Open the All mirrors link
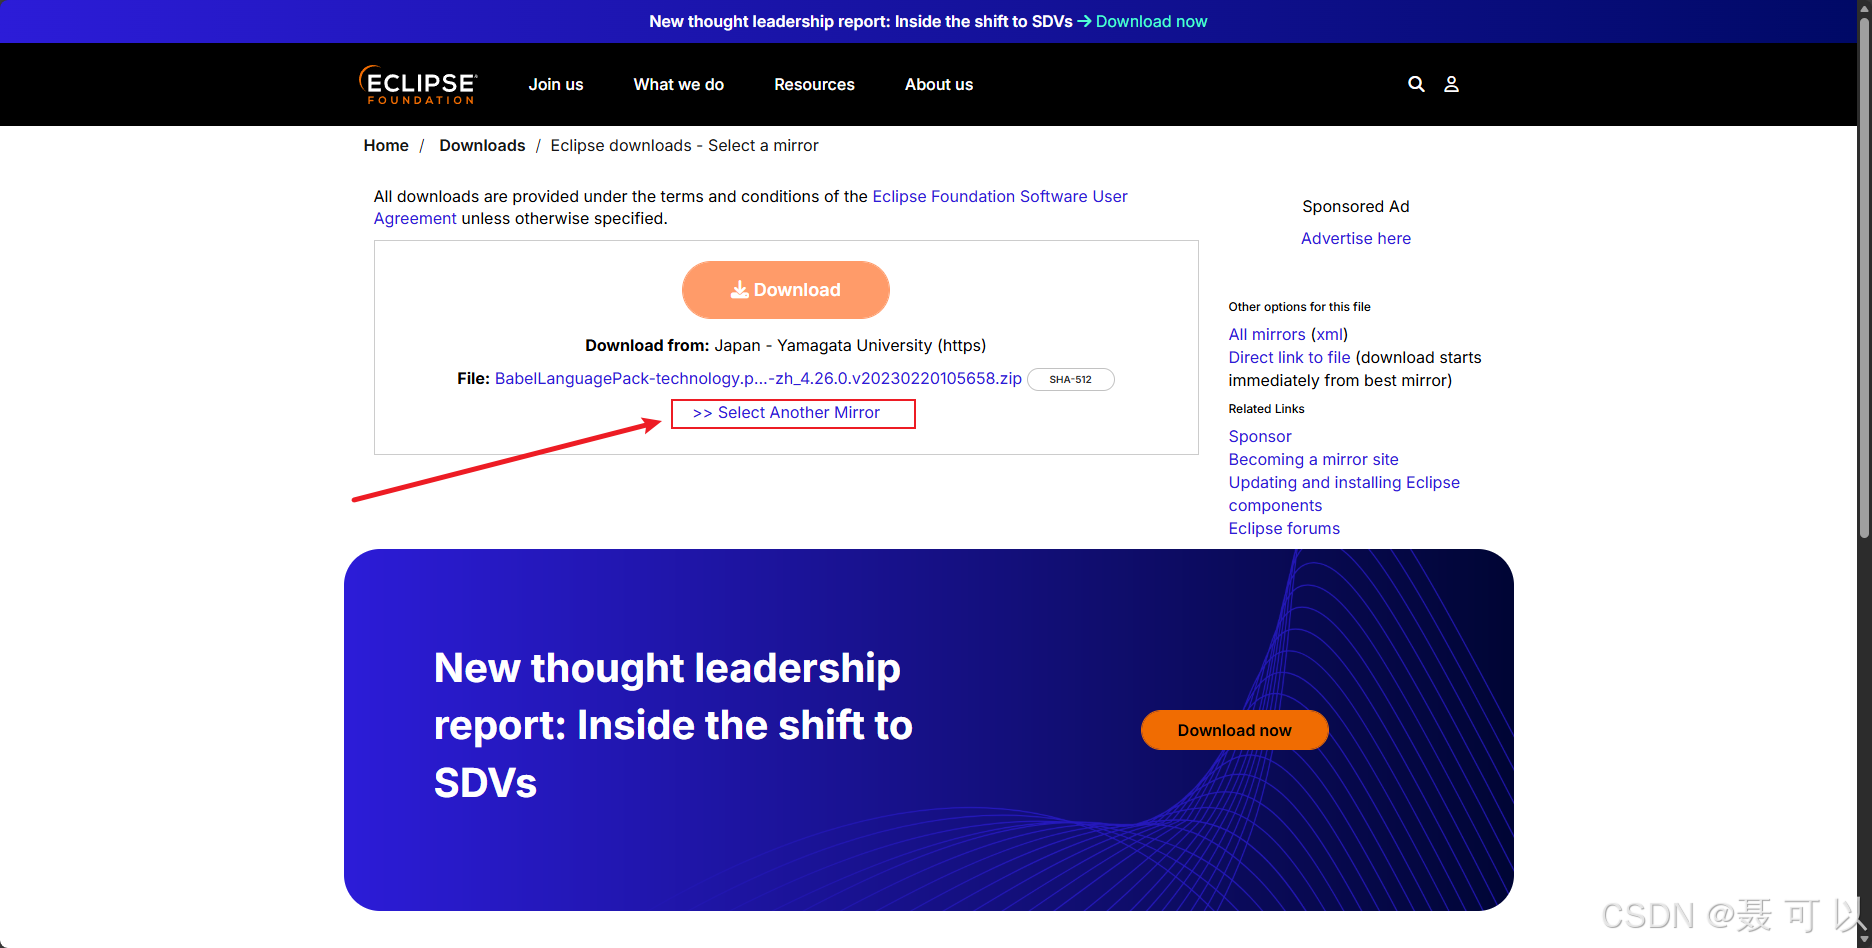1872x948 pixels. pos(1267,335)
